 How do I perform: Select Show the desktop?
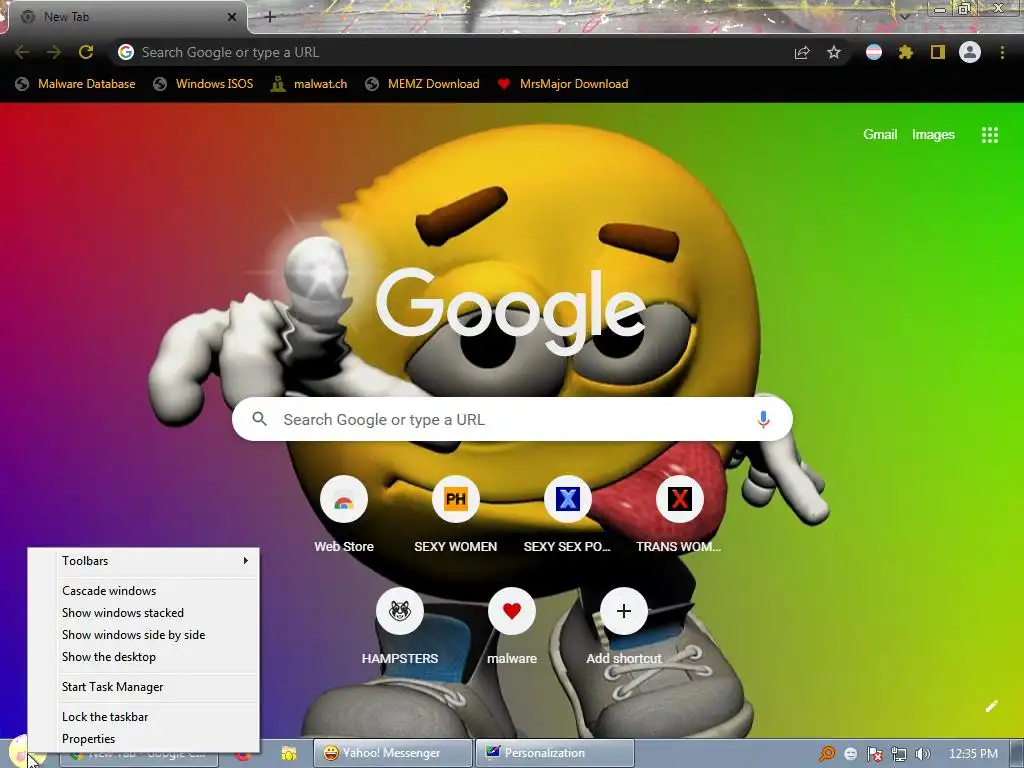click(x=108, y=657)
